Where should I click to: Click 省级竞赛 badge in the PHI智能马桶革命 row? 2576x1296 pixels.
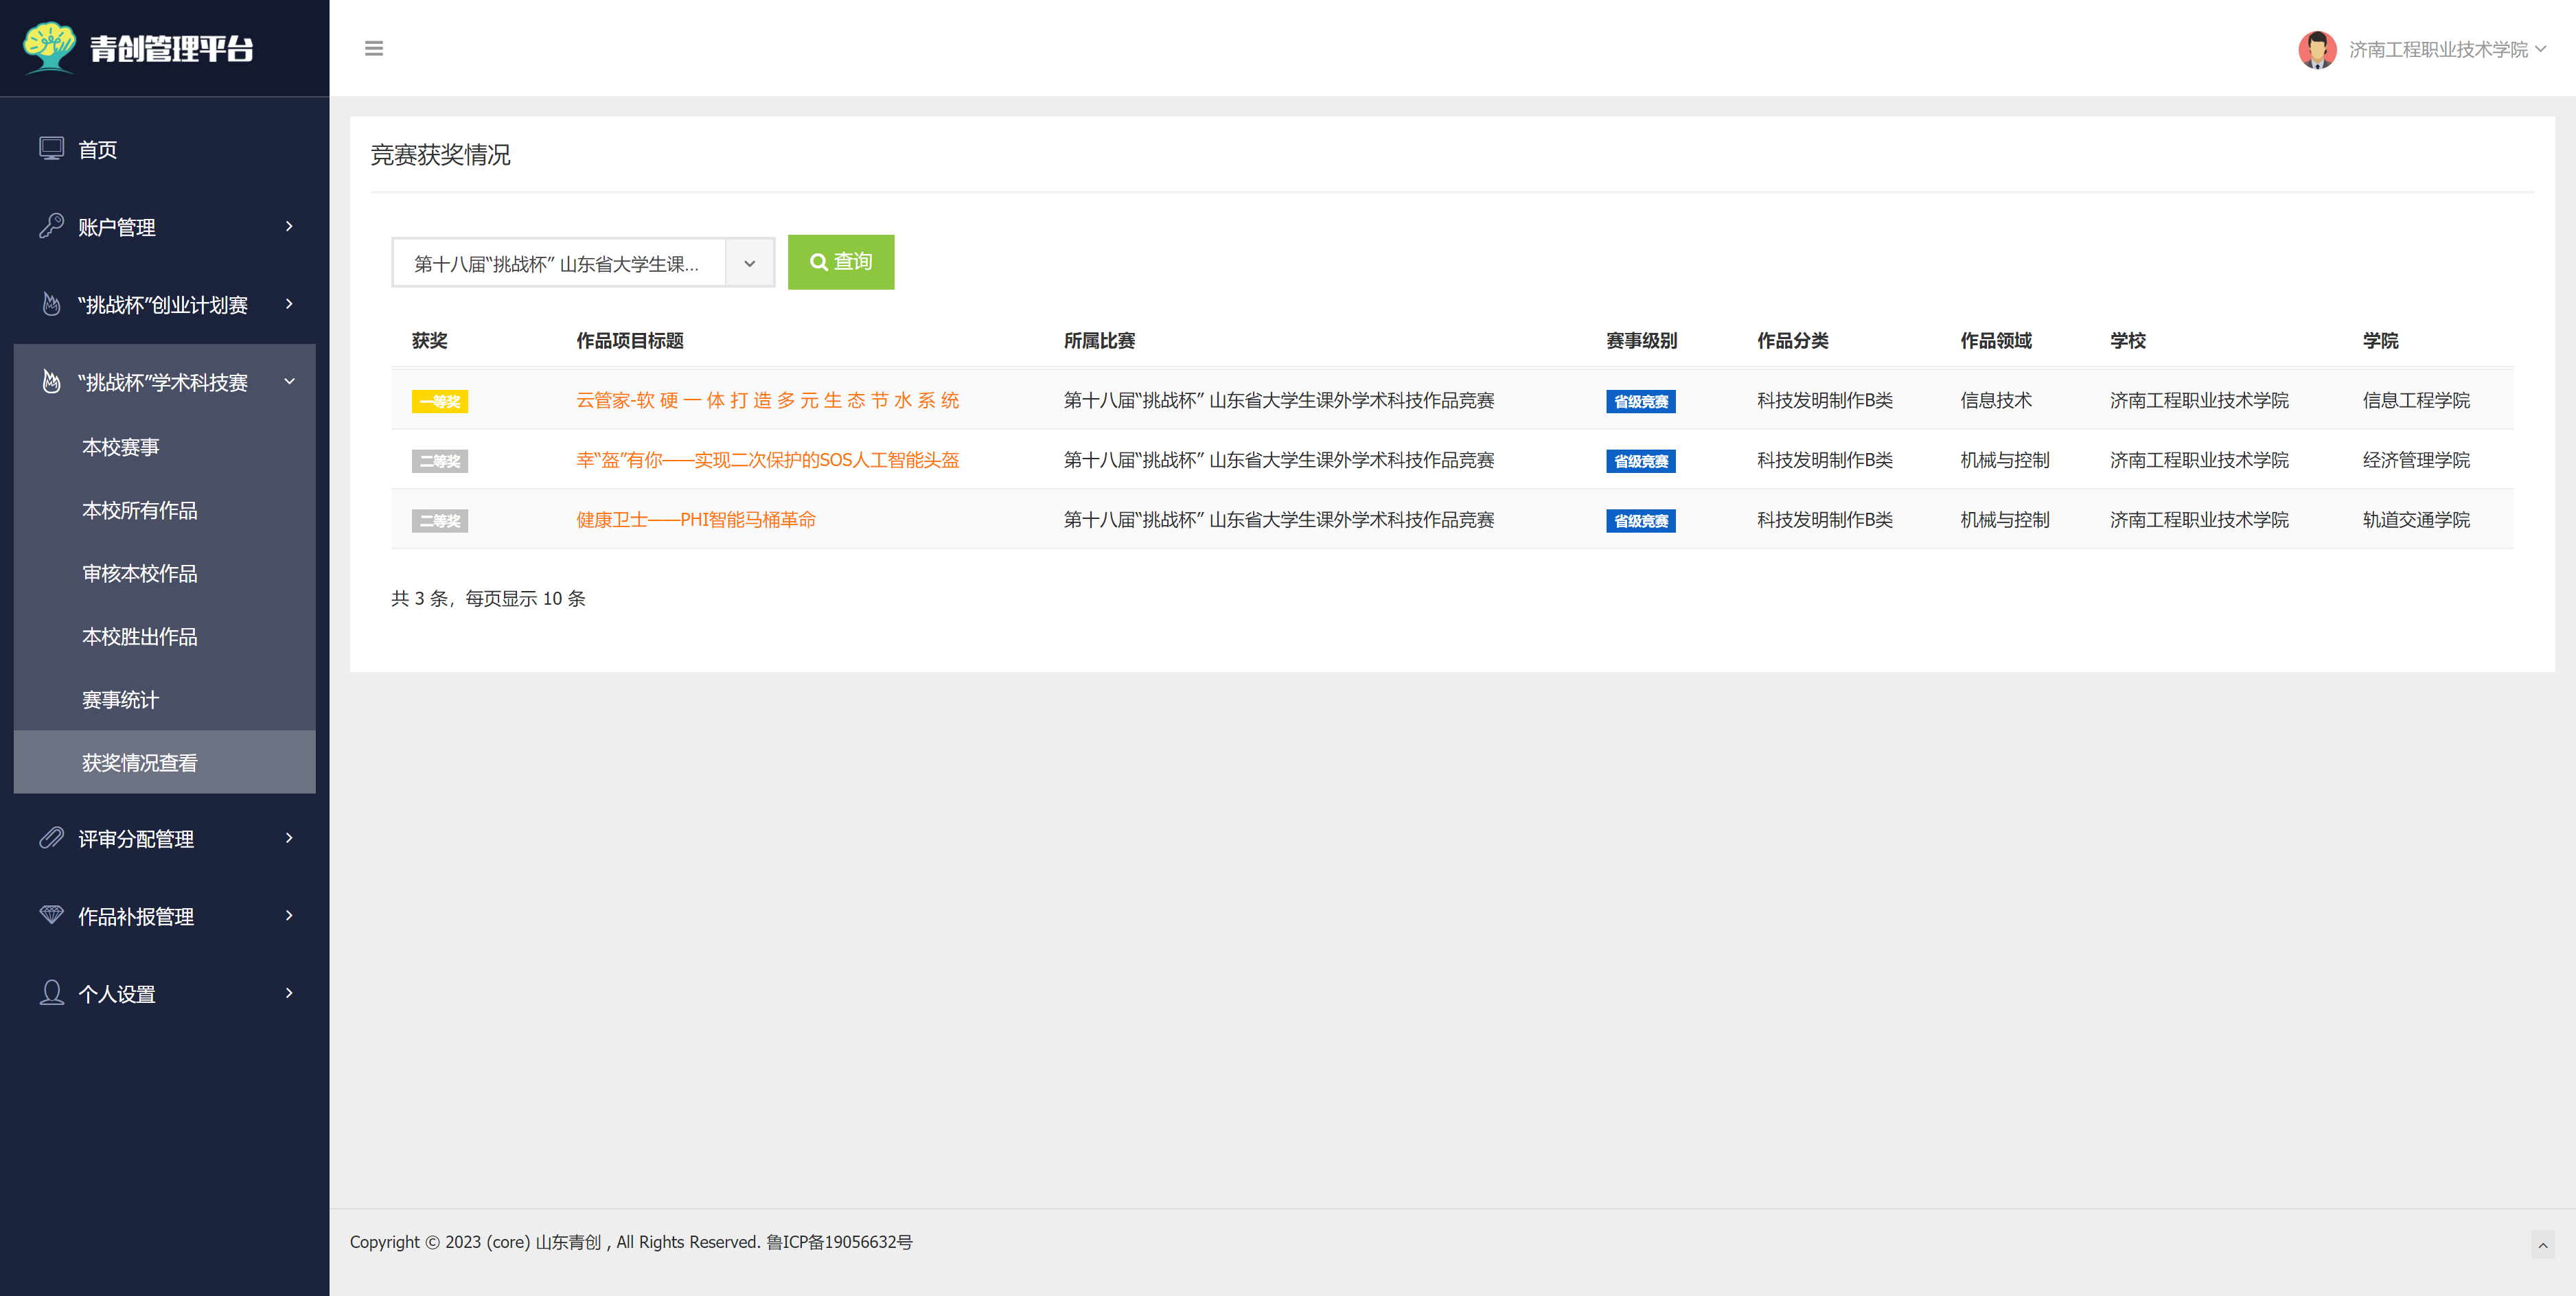tap(1641, 521)
